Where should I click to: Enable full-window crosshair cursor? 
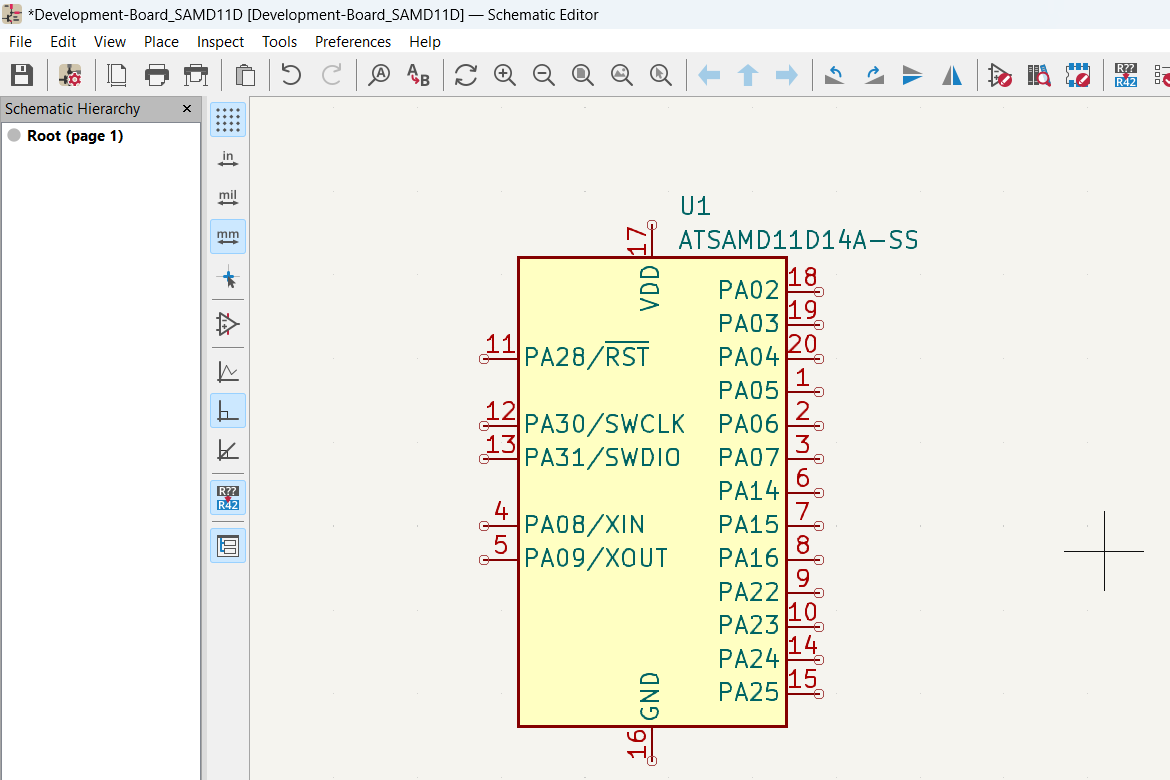[x=227, y=275]
